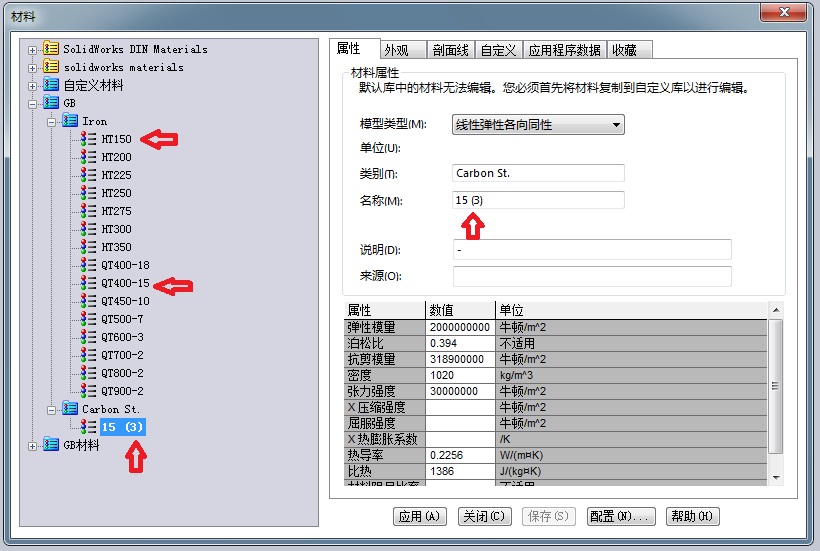The image size is (820, 551).
Task: Click the properties table scroll down arrow
Action: tap(776, 478)
